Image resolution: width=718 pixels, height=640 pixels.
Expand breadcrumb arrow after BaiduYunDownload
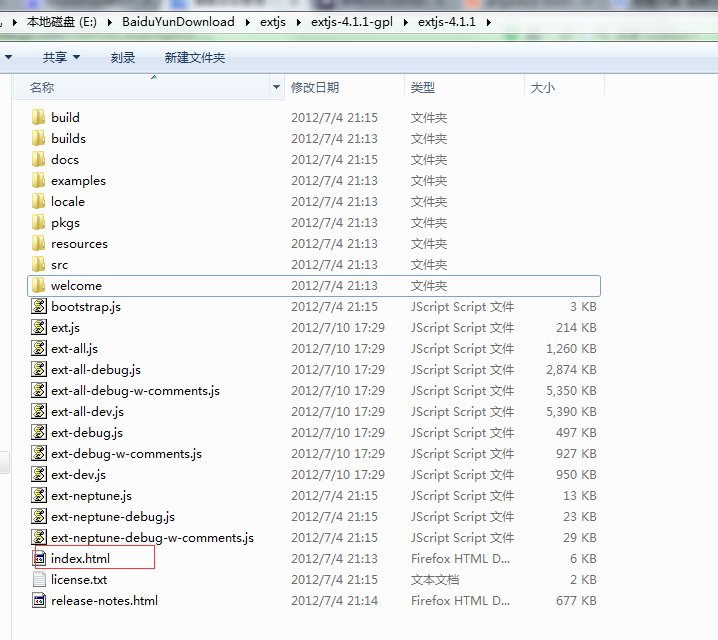247,22
